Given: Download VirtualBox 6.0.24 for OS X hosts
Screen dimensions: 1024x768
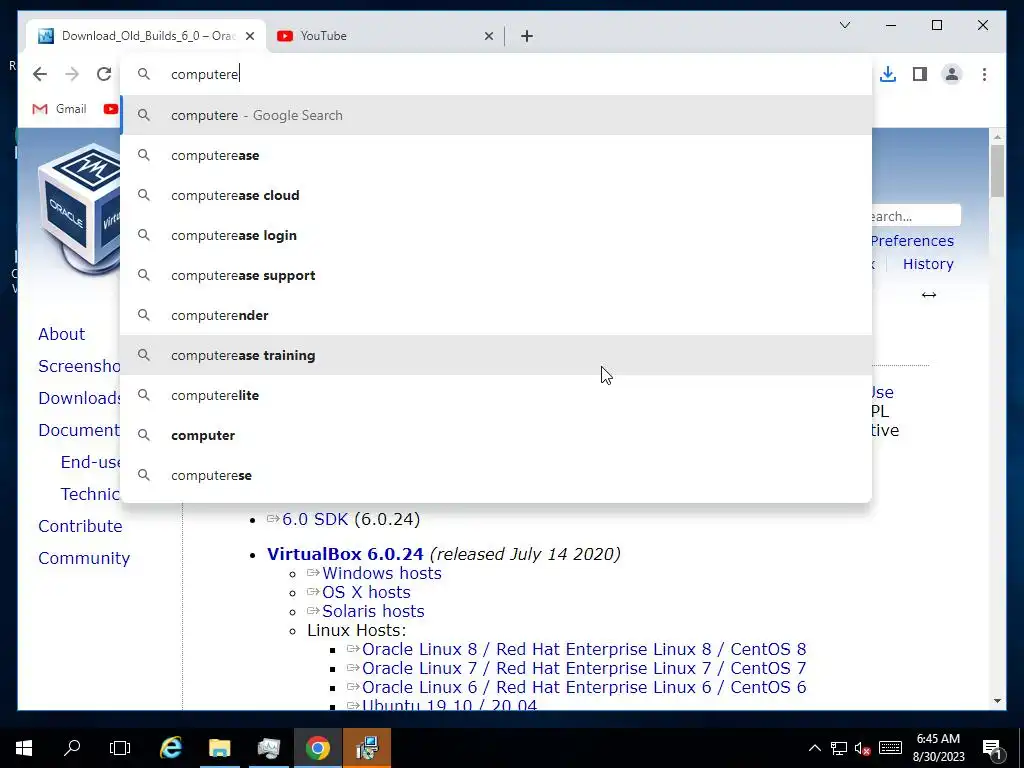Looking at the screenshot, I should coord(366,592).
